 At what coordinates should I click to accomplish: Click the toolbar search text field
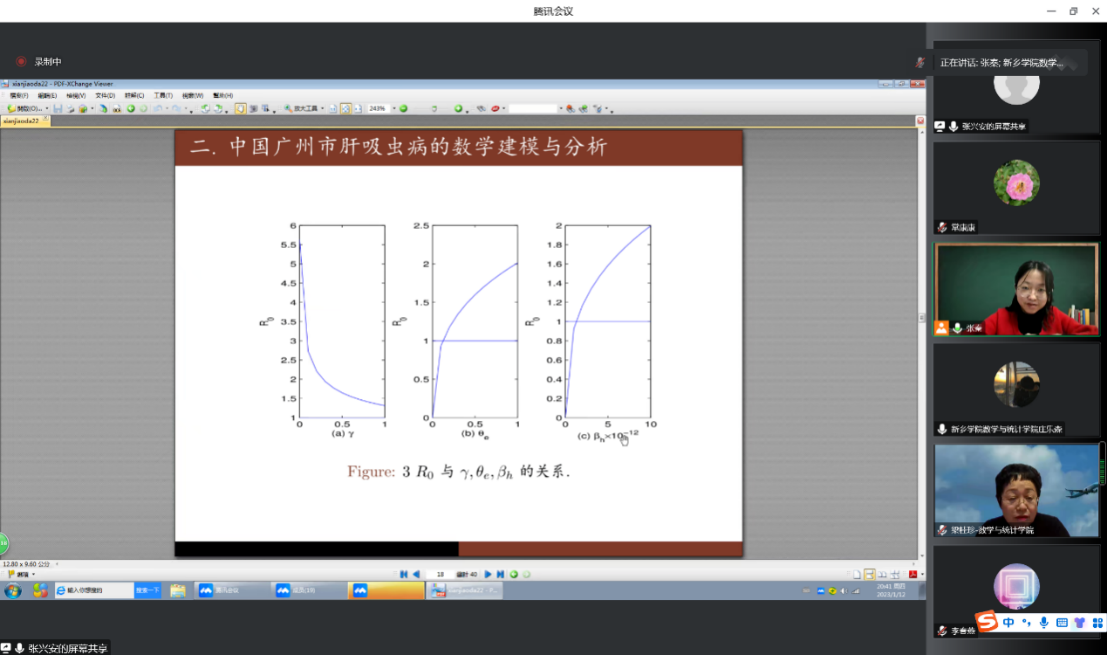[x=534, y=109]
